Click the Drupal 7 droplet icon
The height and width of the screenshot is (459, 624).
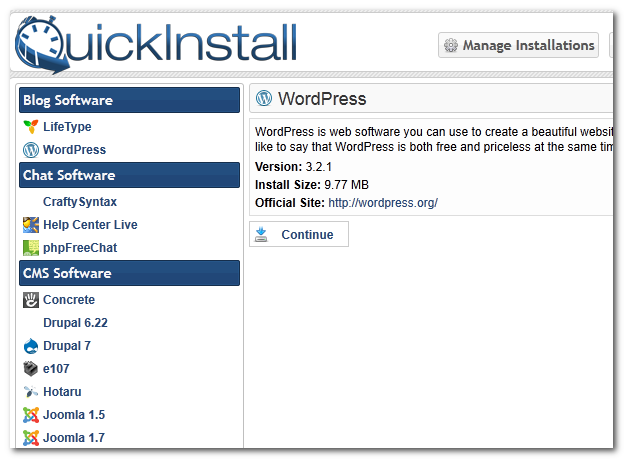click(x=31, y=346)
